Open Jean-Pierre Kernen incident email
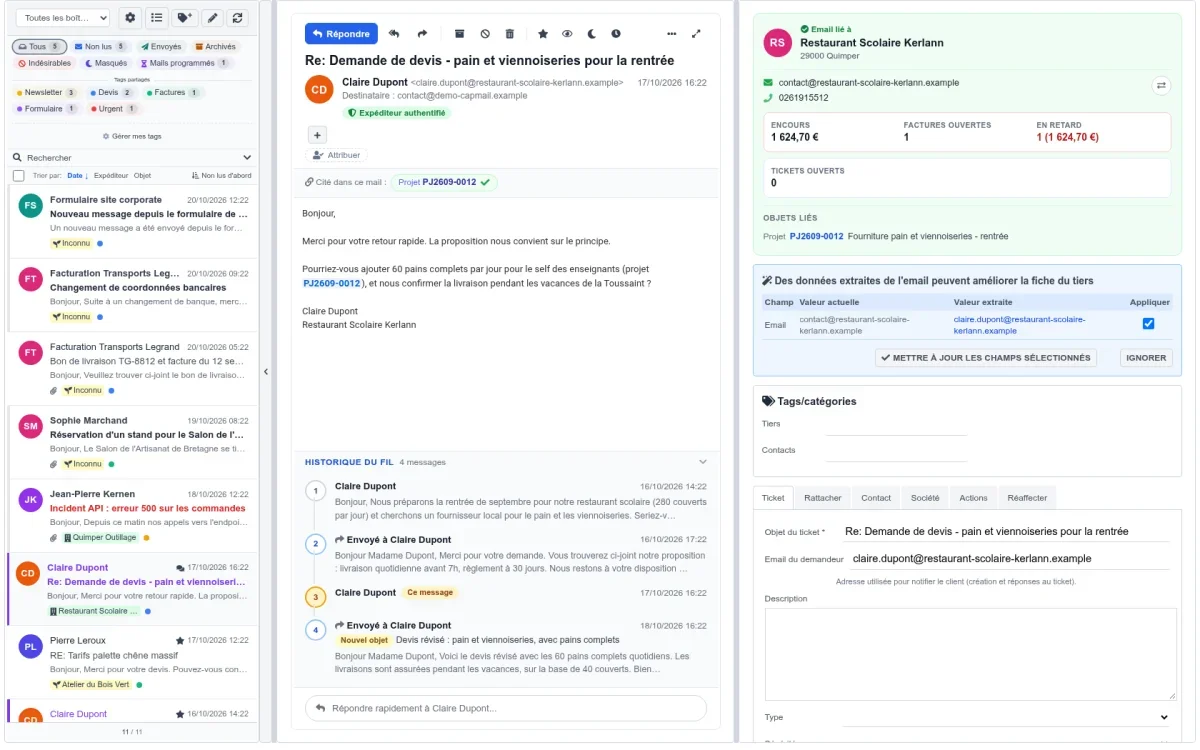 coord(132,515)
